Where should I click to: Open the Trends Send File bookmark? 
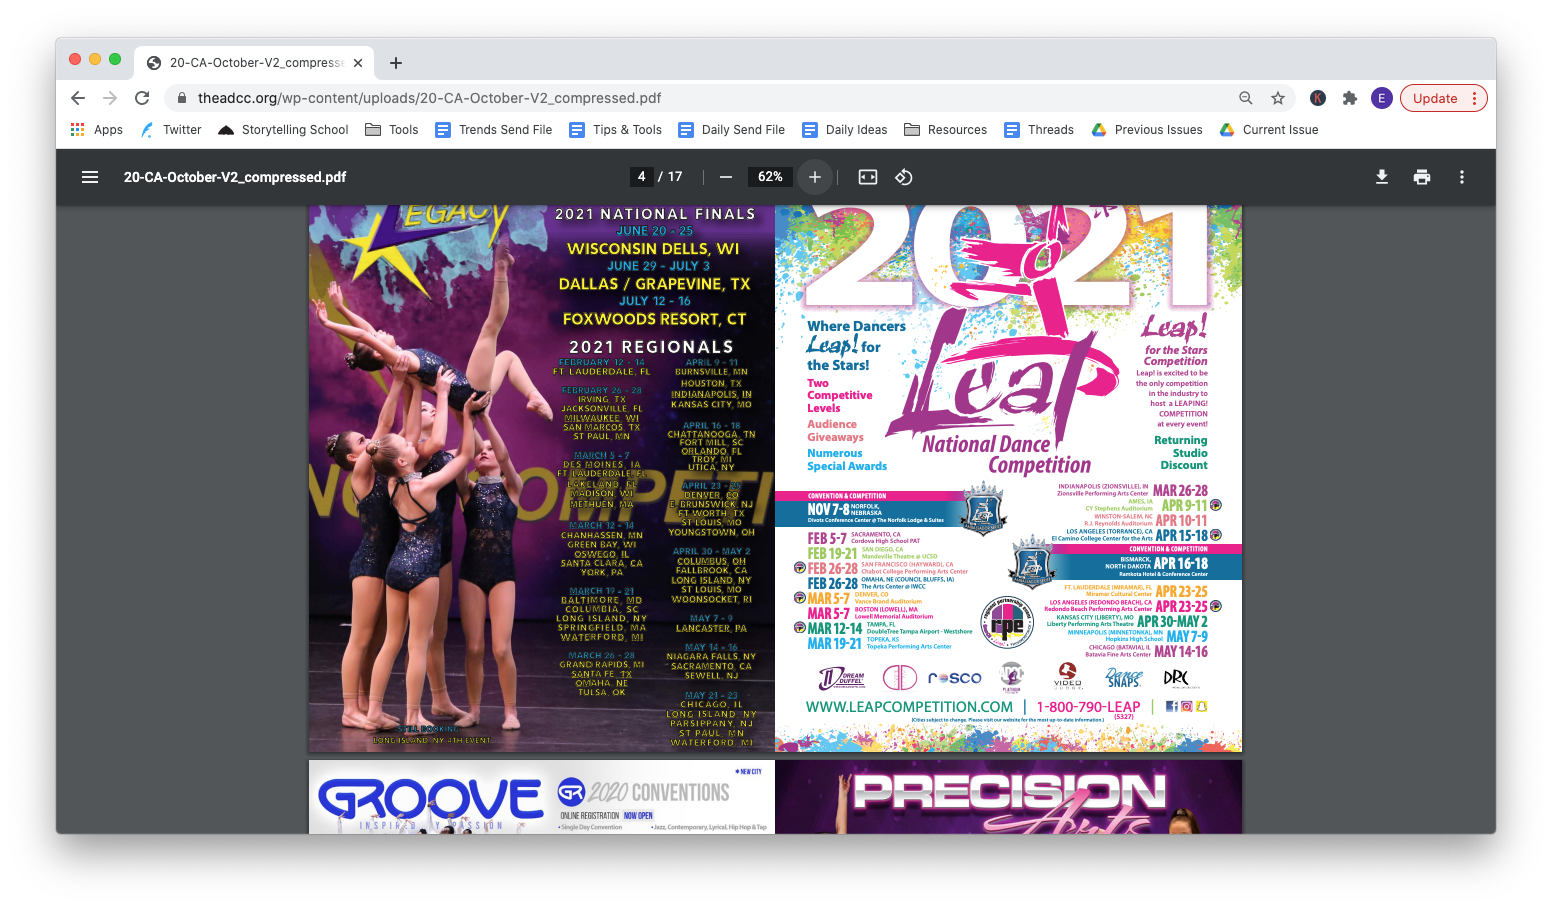click(493, 130)
